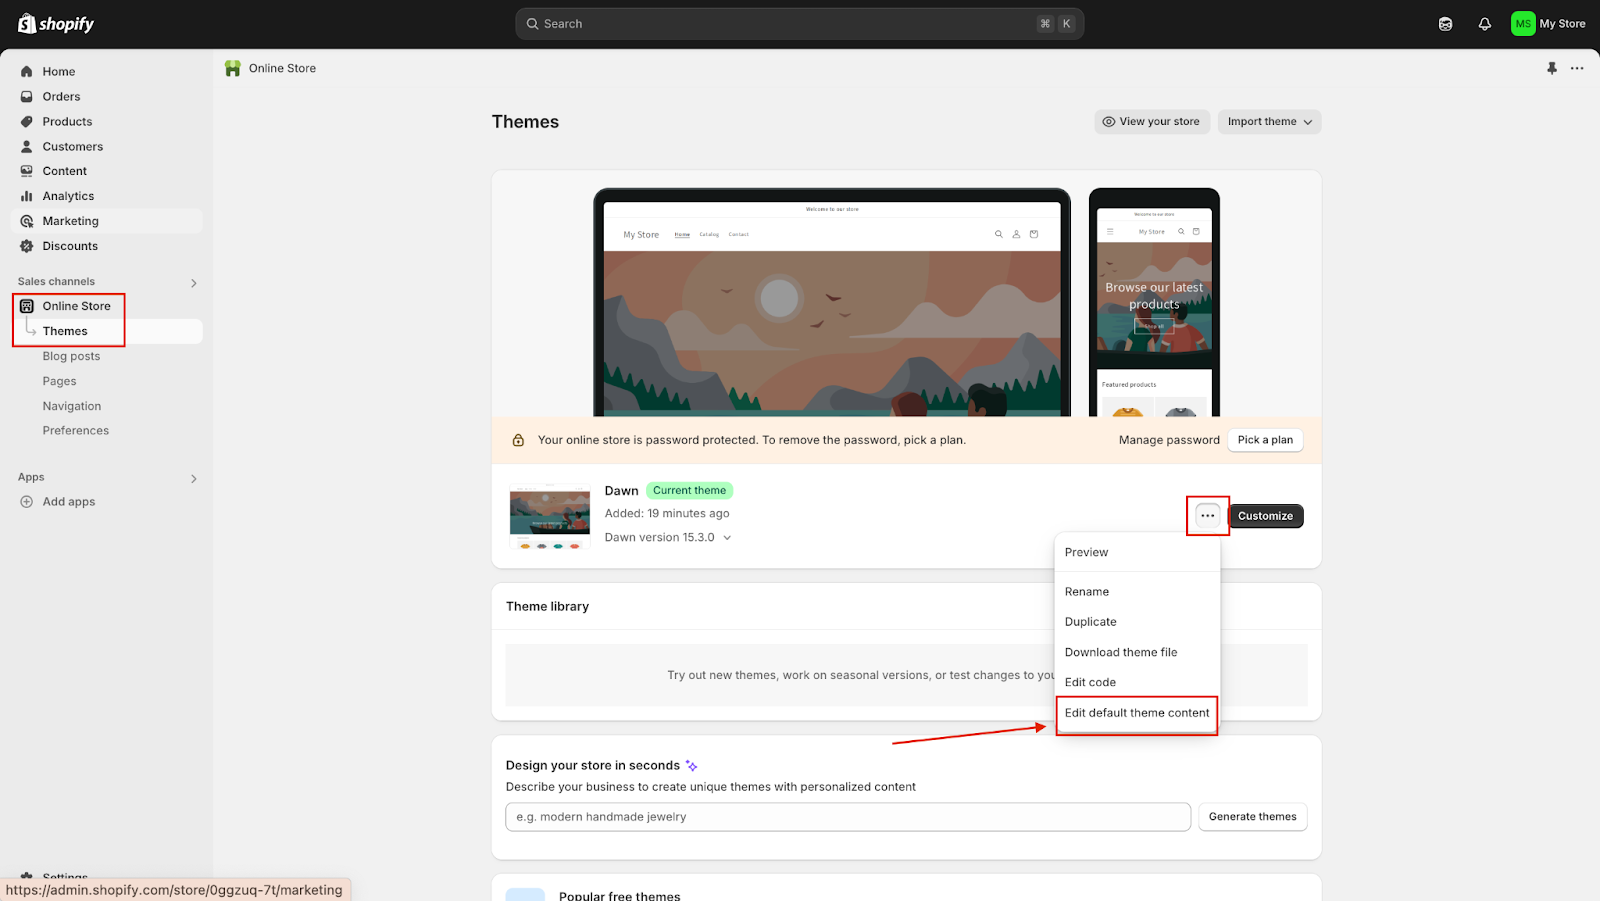The width and height of the screenshot is (1600, 901).
Task: Open the Import theme dropdown
Action: pos(1269,122)
